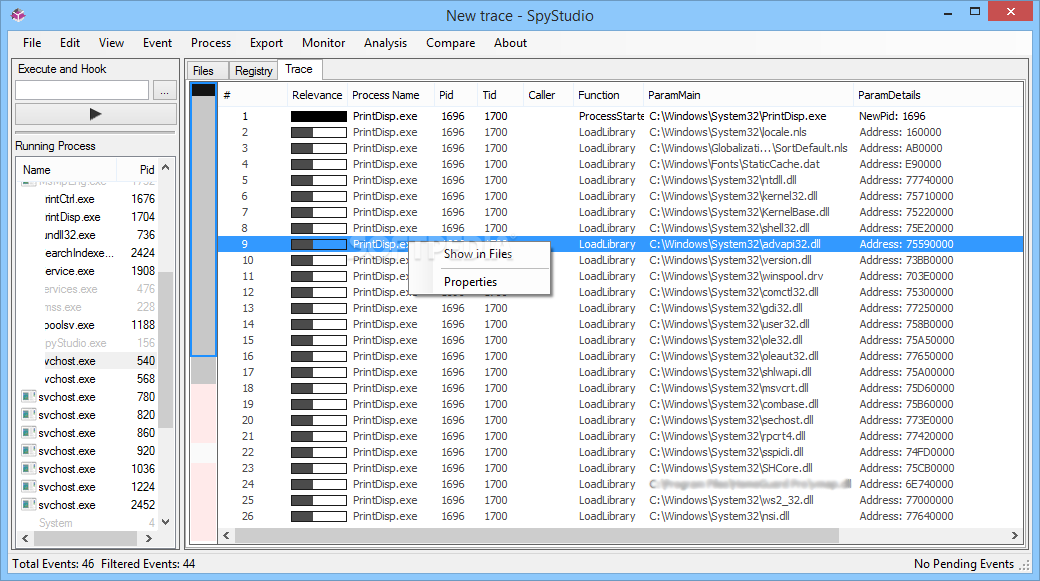
Task: Click process icon of svchost.exe 860
Action: [29, 432]
